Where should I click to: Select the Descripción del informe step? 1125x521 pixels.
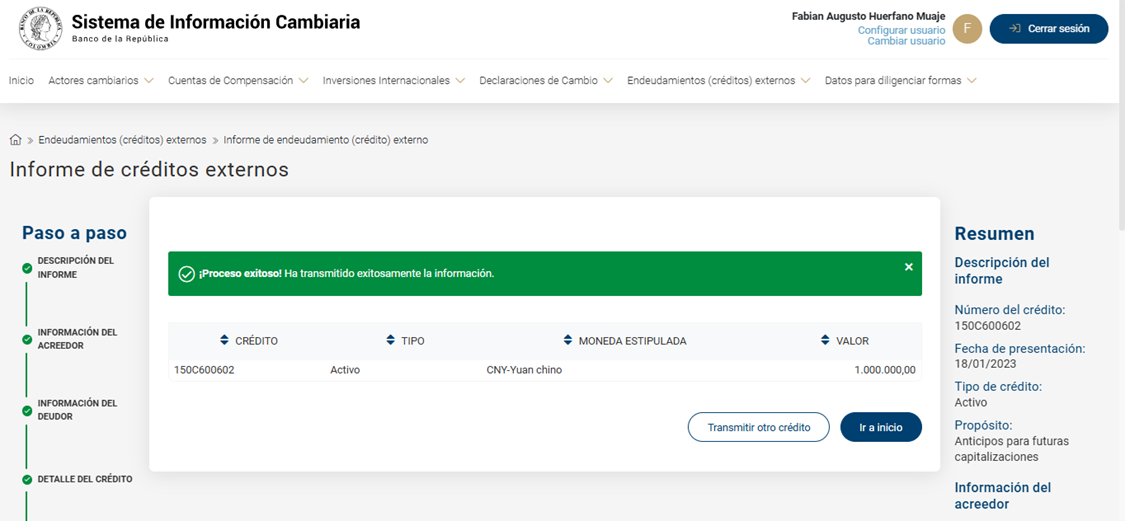(76, 267)
